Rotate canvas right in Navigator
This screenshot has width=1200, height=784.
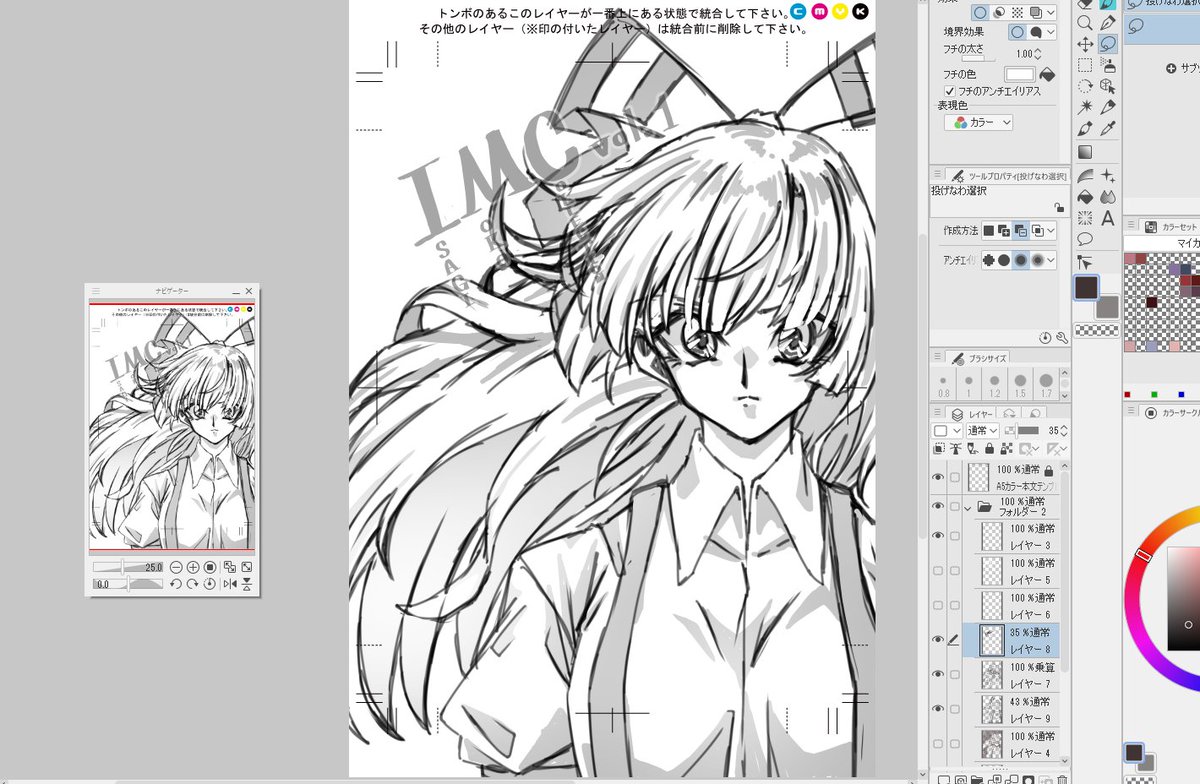pyautogui.click(x=193, y=584)
